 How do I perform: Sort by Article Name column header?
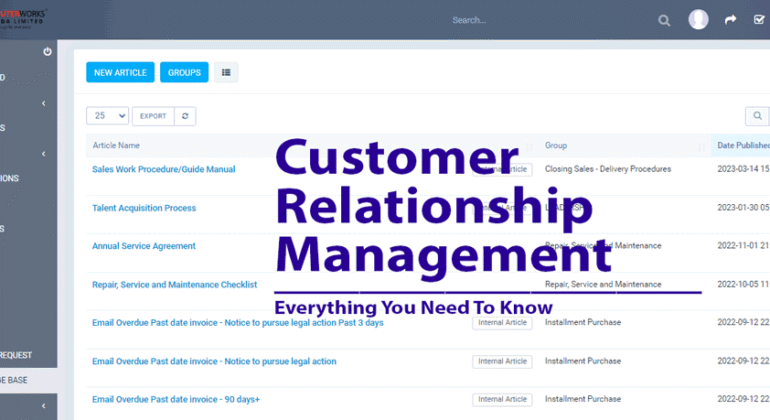(x=116, y=145)
